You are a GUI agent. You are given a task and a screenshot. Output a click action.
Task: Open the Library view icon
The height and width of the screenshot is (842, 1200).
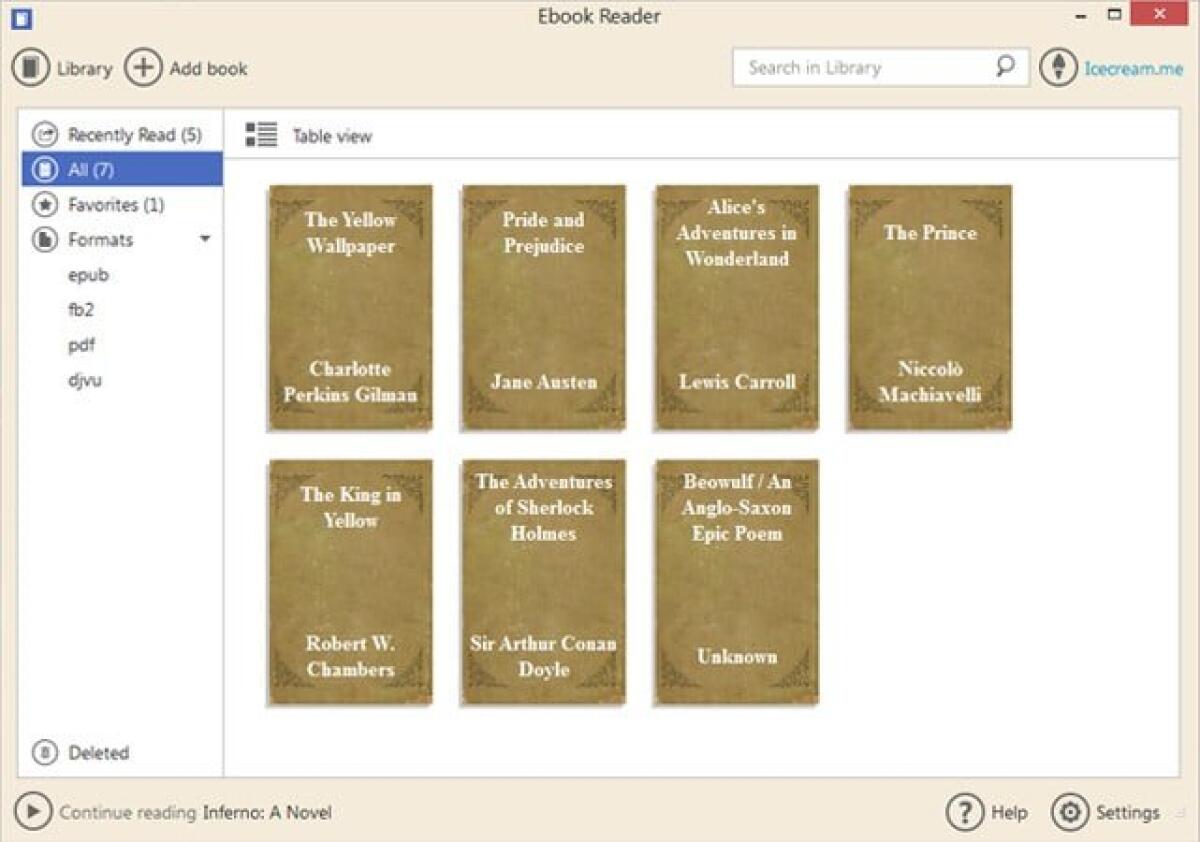31,67
